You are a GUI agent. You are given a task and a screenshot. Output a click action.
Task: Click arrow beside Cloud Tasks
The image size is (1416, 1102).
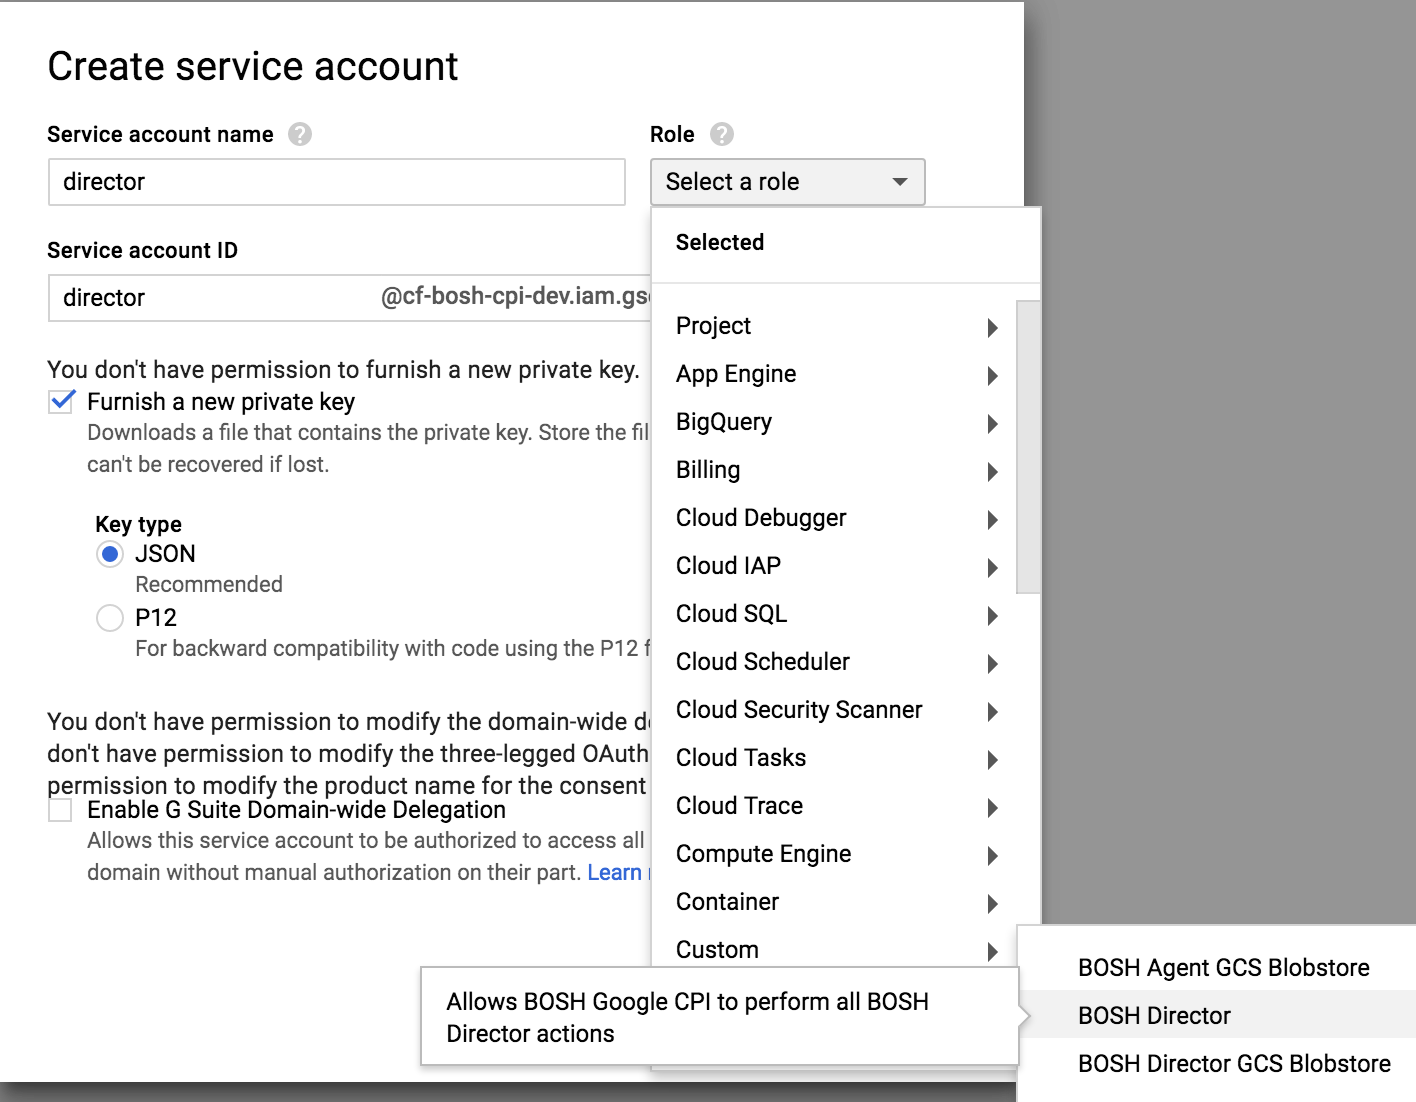pyautogui.click(x=992, y=759)
